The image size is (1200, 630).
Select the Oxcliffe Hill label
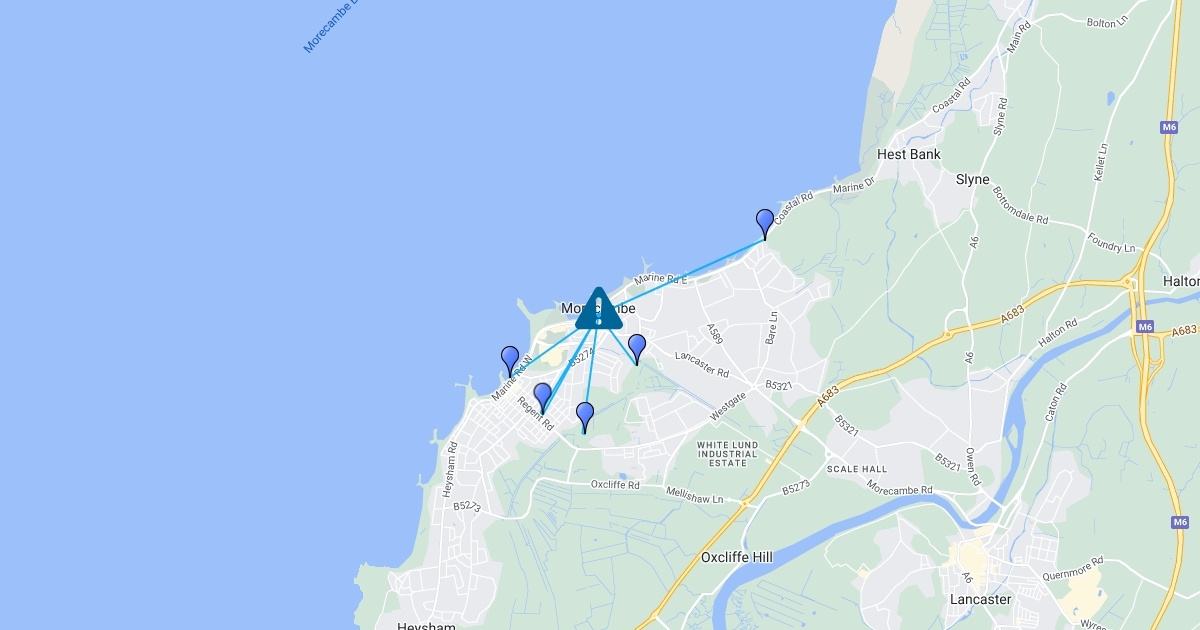[737, 557]
